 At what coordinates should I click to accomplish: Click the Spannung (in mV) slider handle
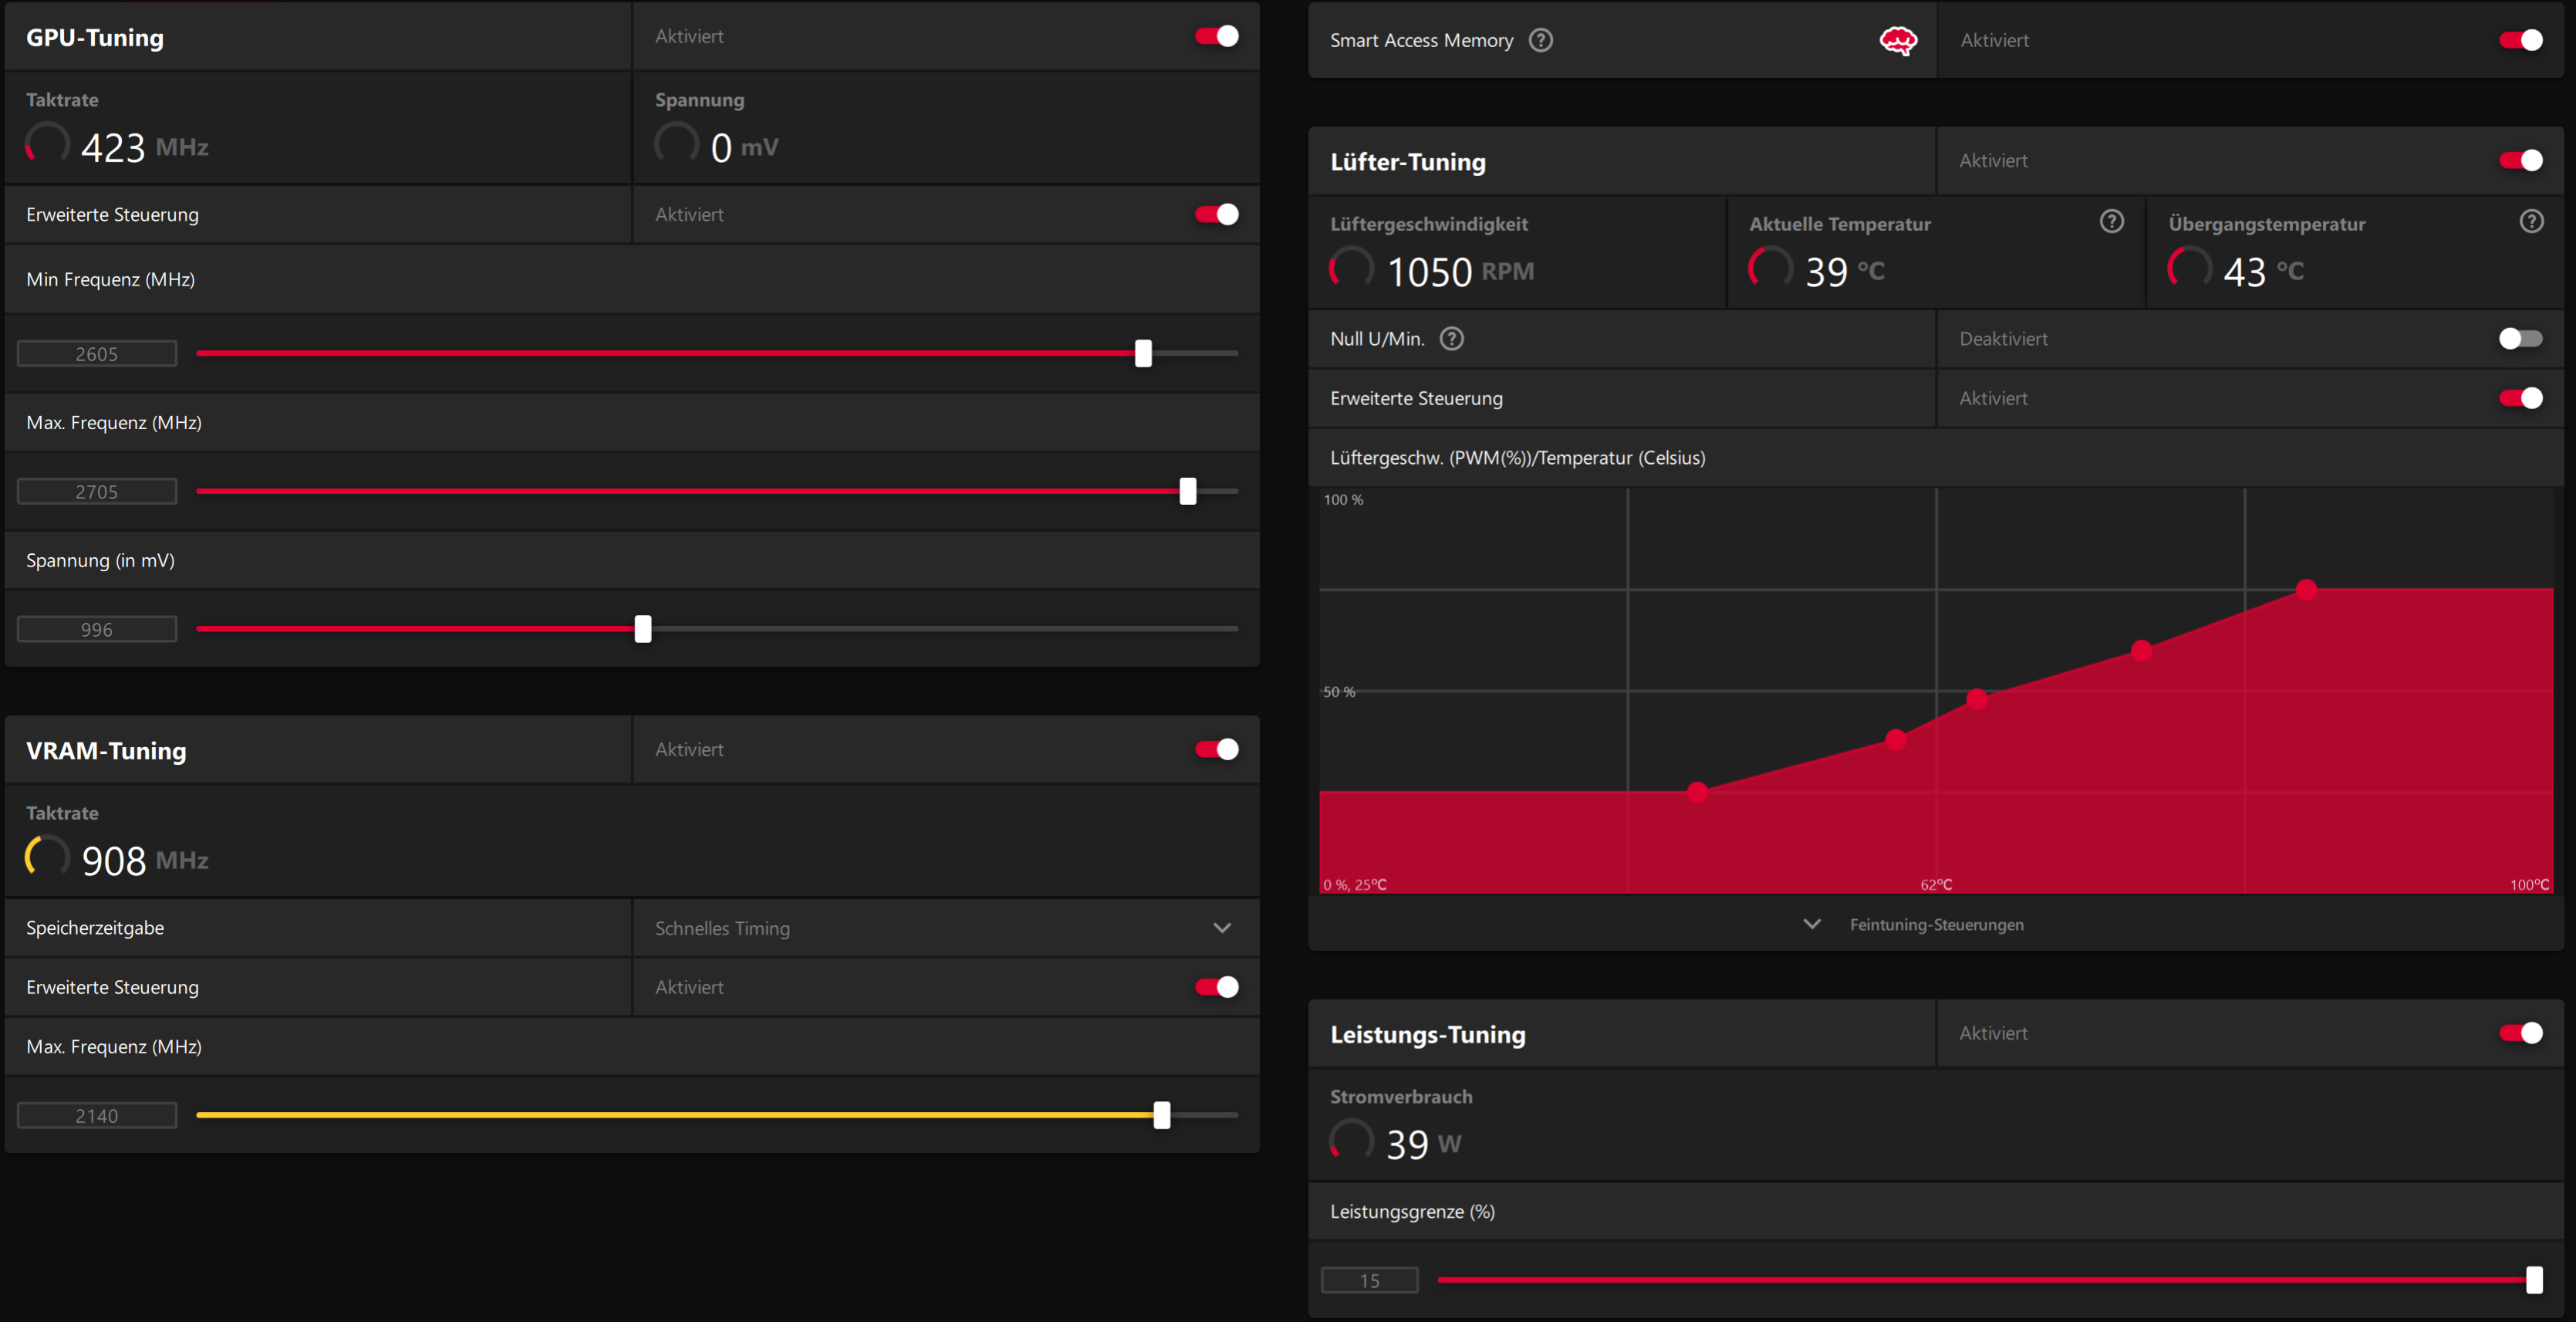[x=643, y=629]
